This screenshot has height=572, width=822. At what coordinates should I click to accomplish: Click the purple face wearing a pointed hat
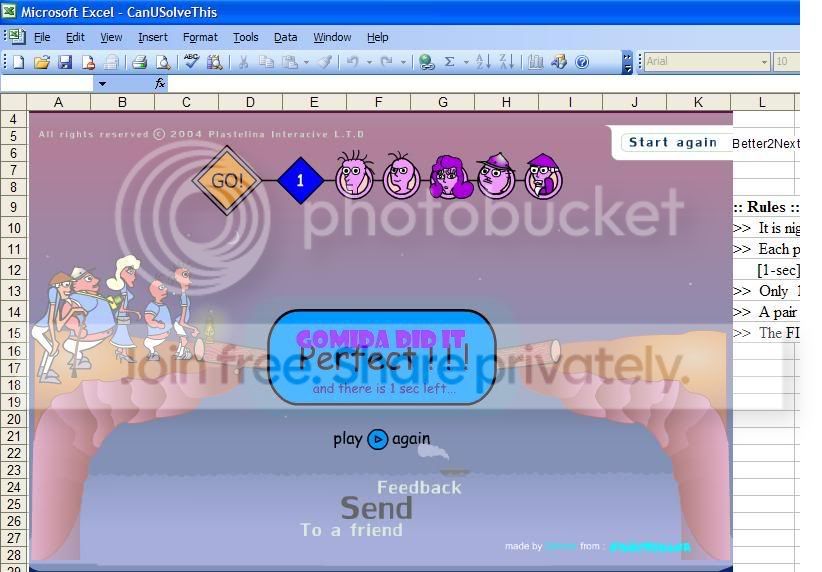pos(495,176)
